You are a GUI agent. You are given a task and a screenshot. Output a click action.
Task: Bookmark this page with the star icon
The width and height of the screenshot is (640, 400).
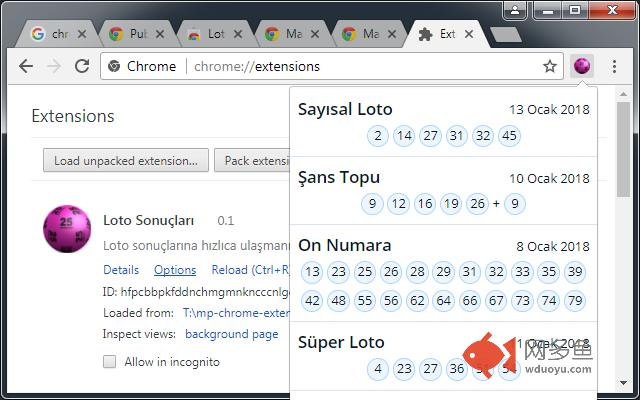(x=550, y=66)
